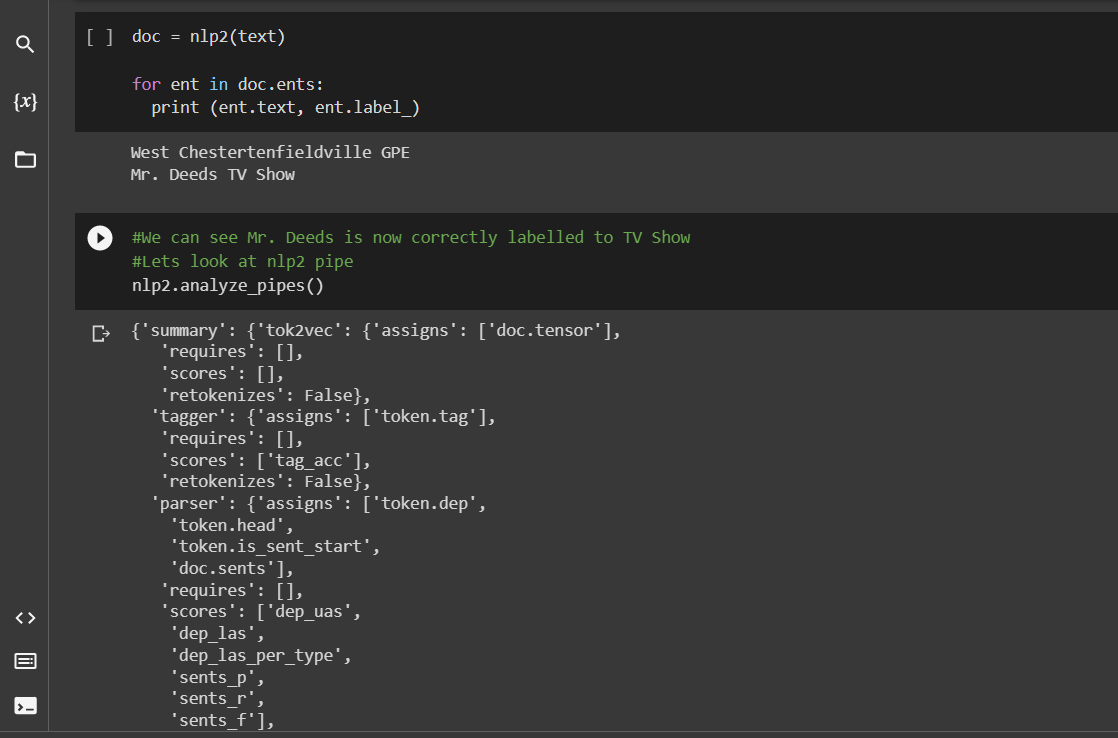This screenshot has height=738, width=1118.
Task: Open the Files folder panel
Action: tap(25, 159)
